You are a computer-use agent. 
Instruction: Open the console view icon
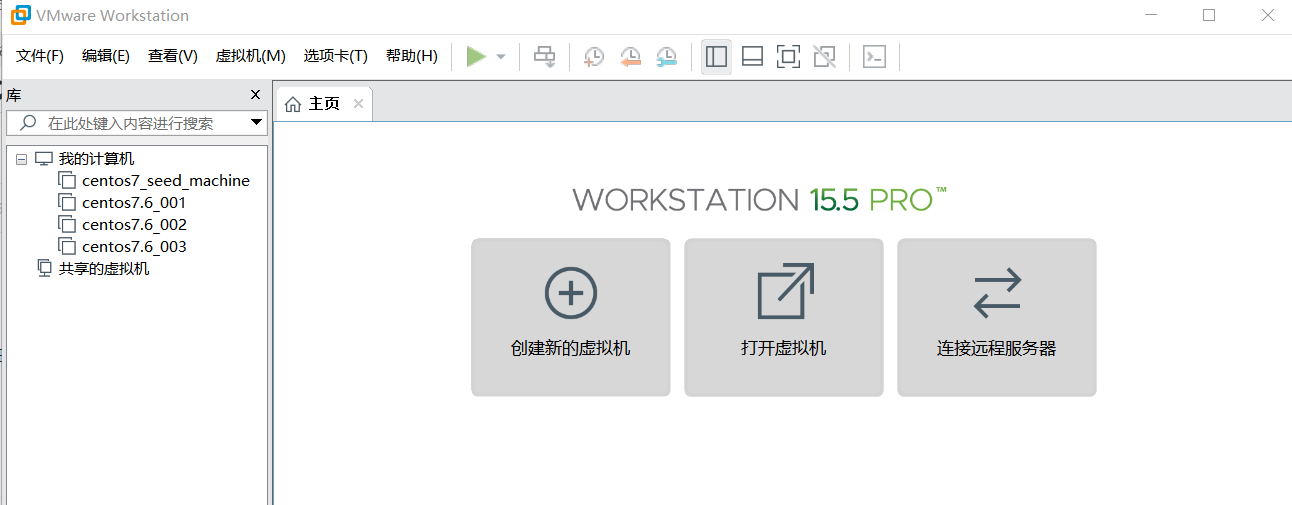tap(875, 56)
